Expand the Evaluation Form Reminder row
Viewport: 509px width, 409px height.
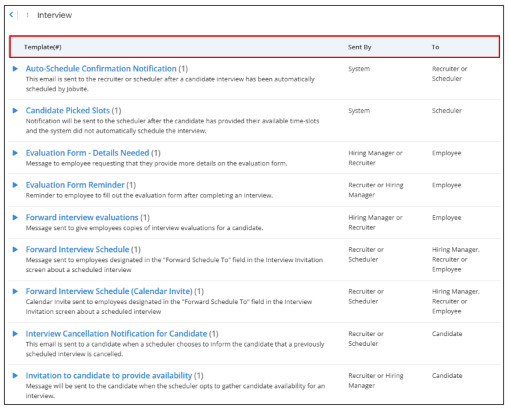tap(15, 185)
